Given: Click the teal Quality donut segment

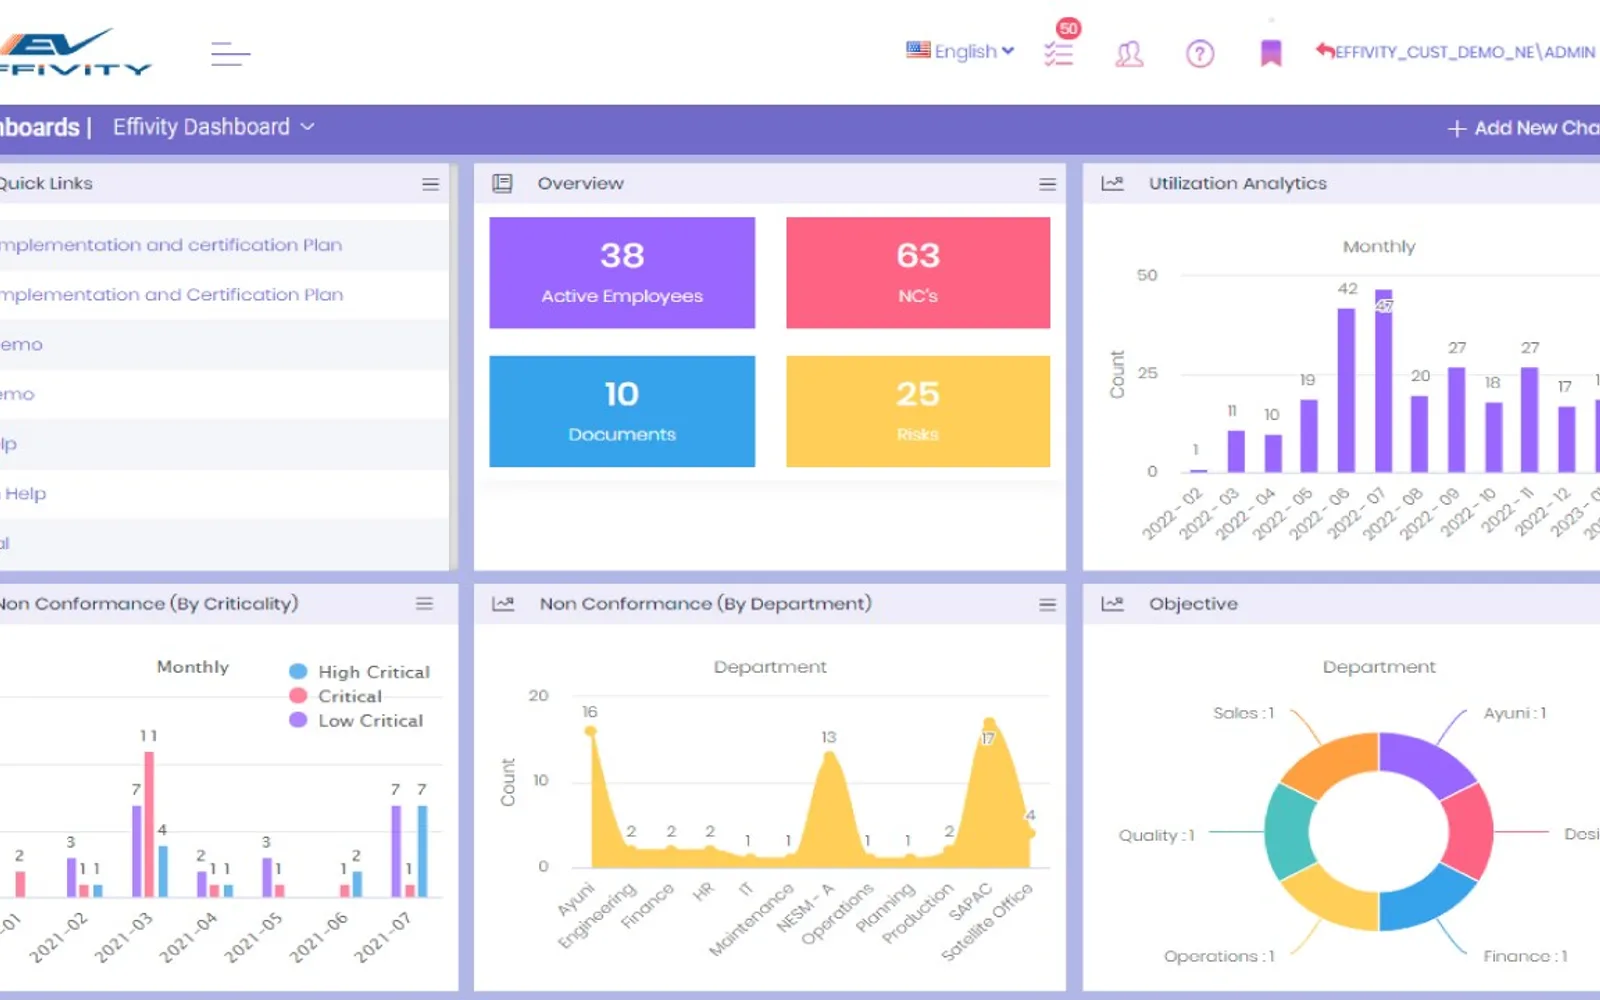Looking at the screenshot, I should (x=1287, y=832).
